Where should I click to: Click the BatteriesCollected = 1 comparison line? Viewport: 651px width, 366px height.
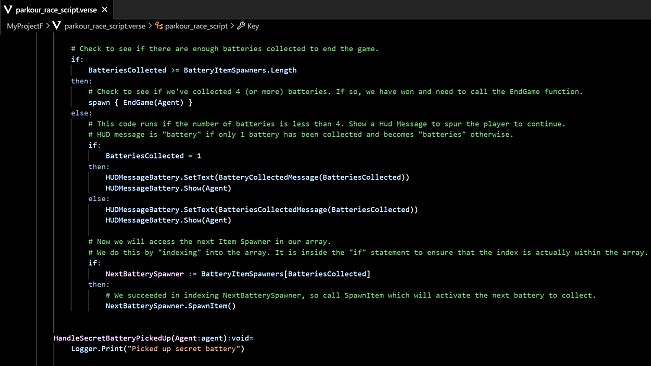153,156
